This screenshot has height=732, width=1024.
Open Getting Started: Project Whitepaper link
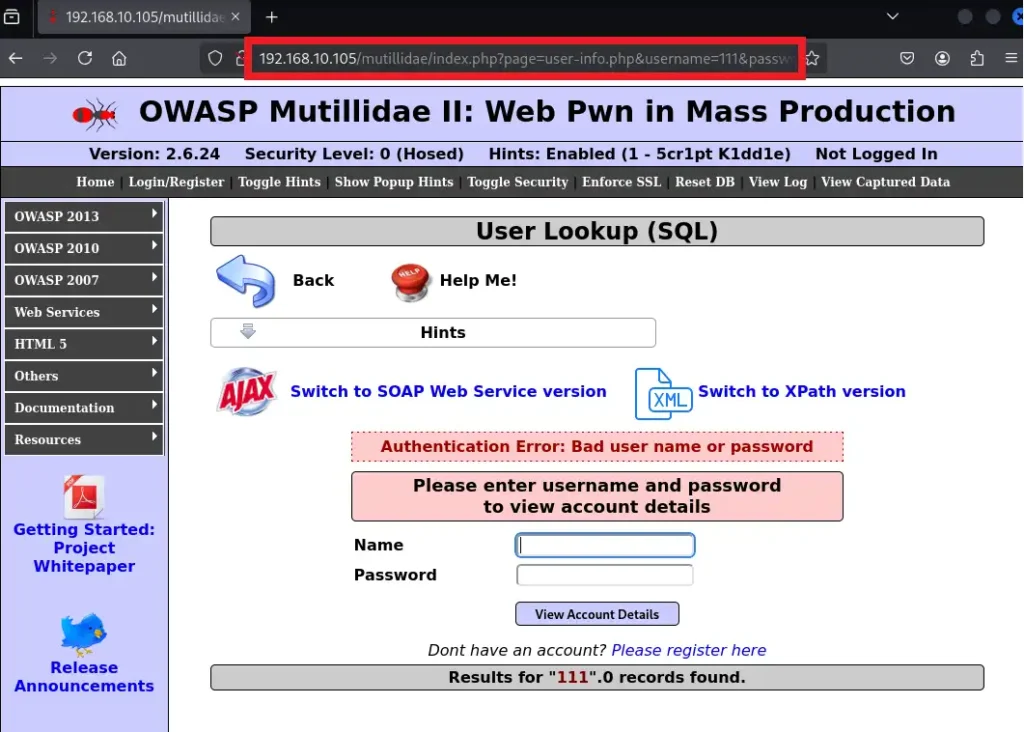tap(84, 548)
